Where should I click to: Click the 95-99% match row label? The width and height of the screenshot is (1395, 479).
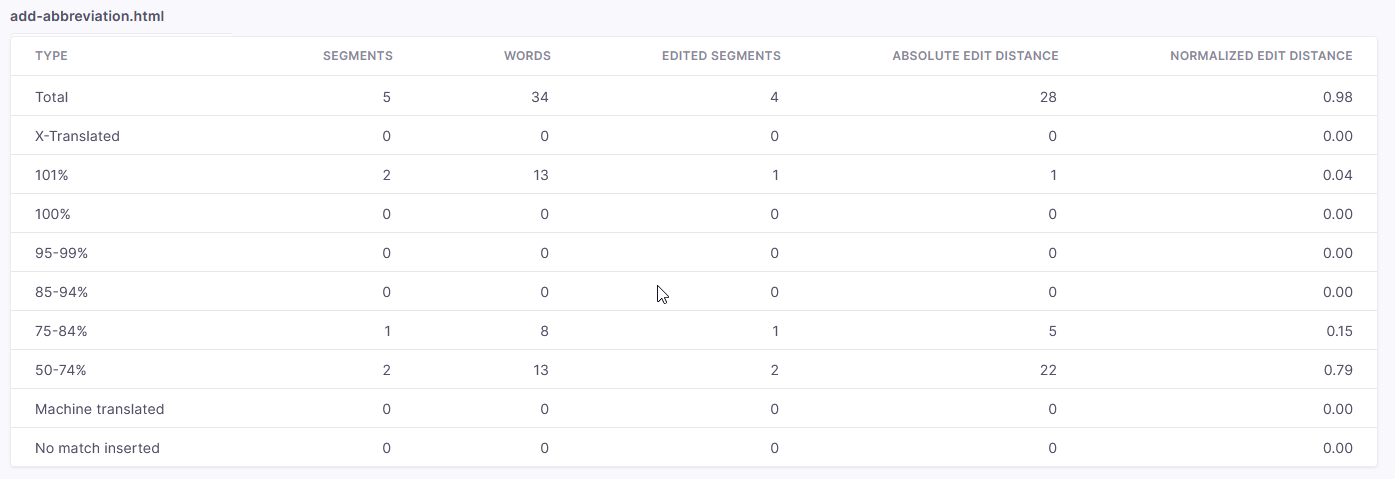[61, 253]
